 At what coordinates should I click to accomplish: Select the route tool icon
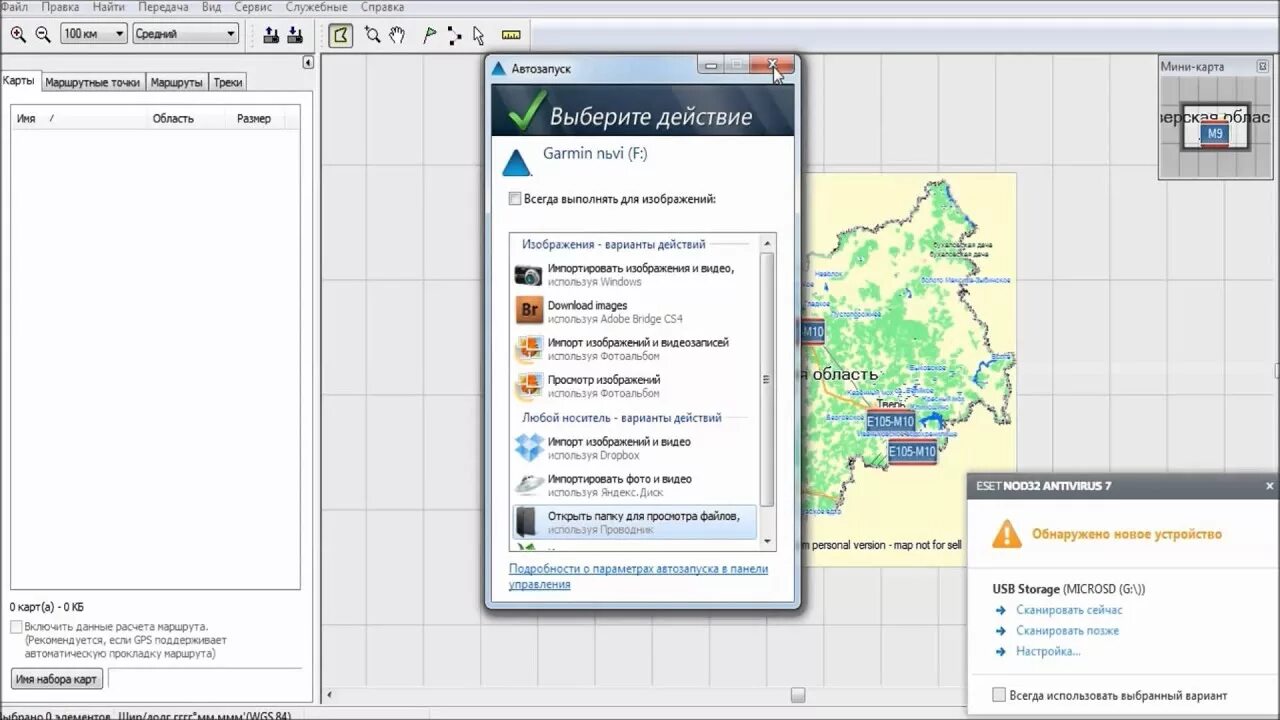click(455, 35)
